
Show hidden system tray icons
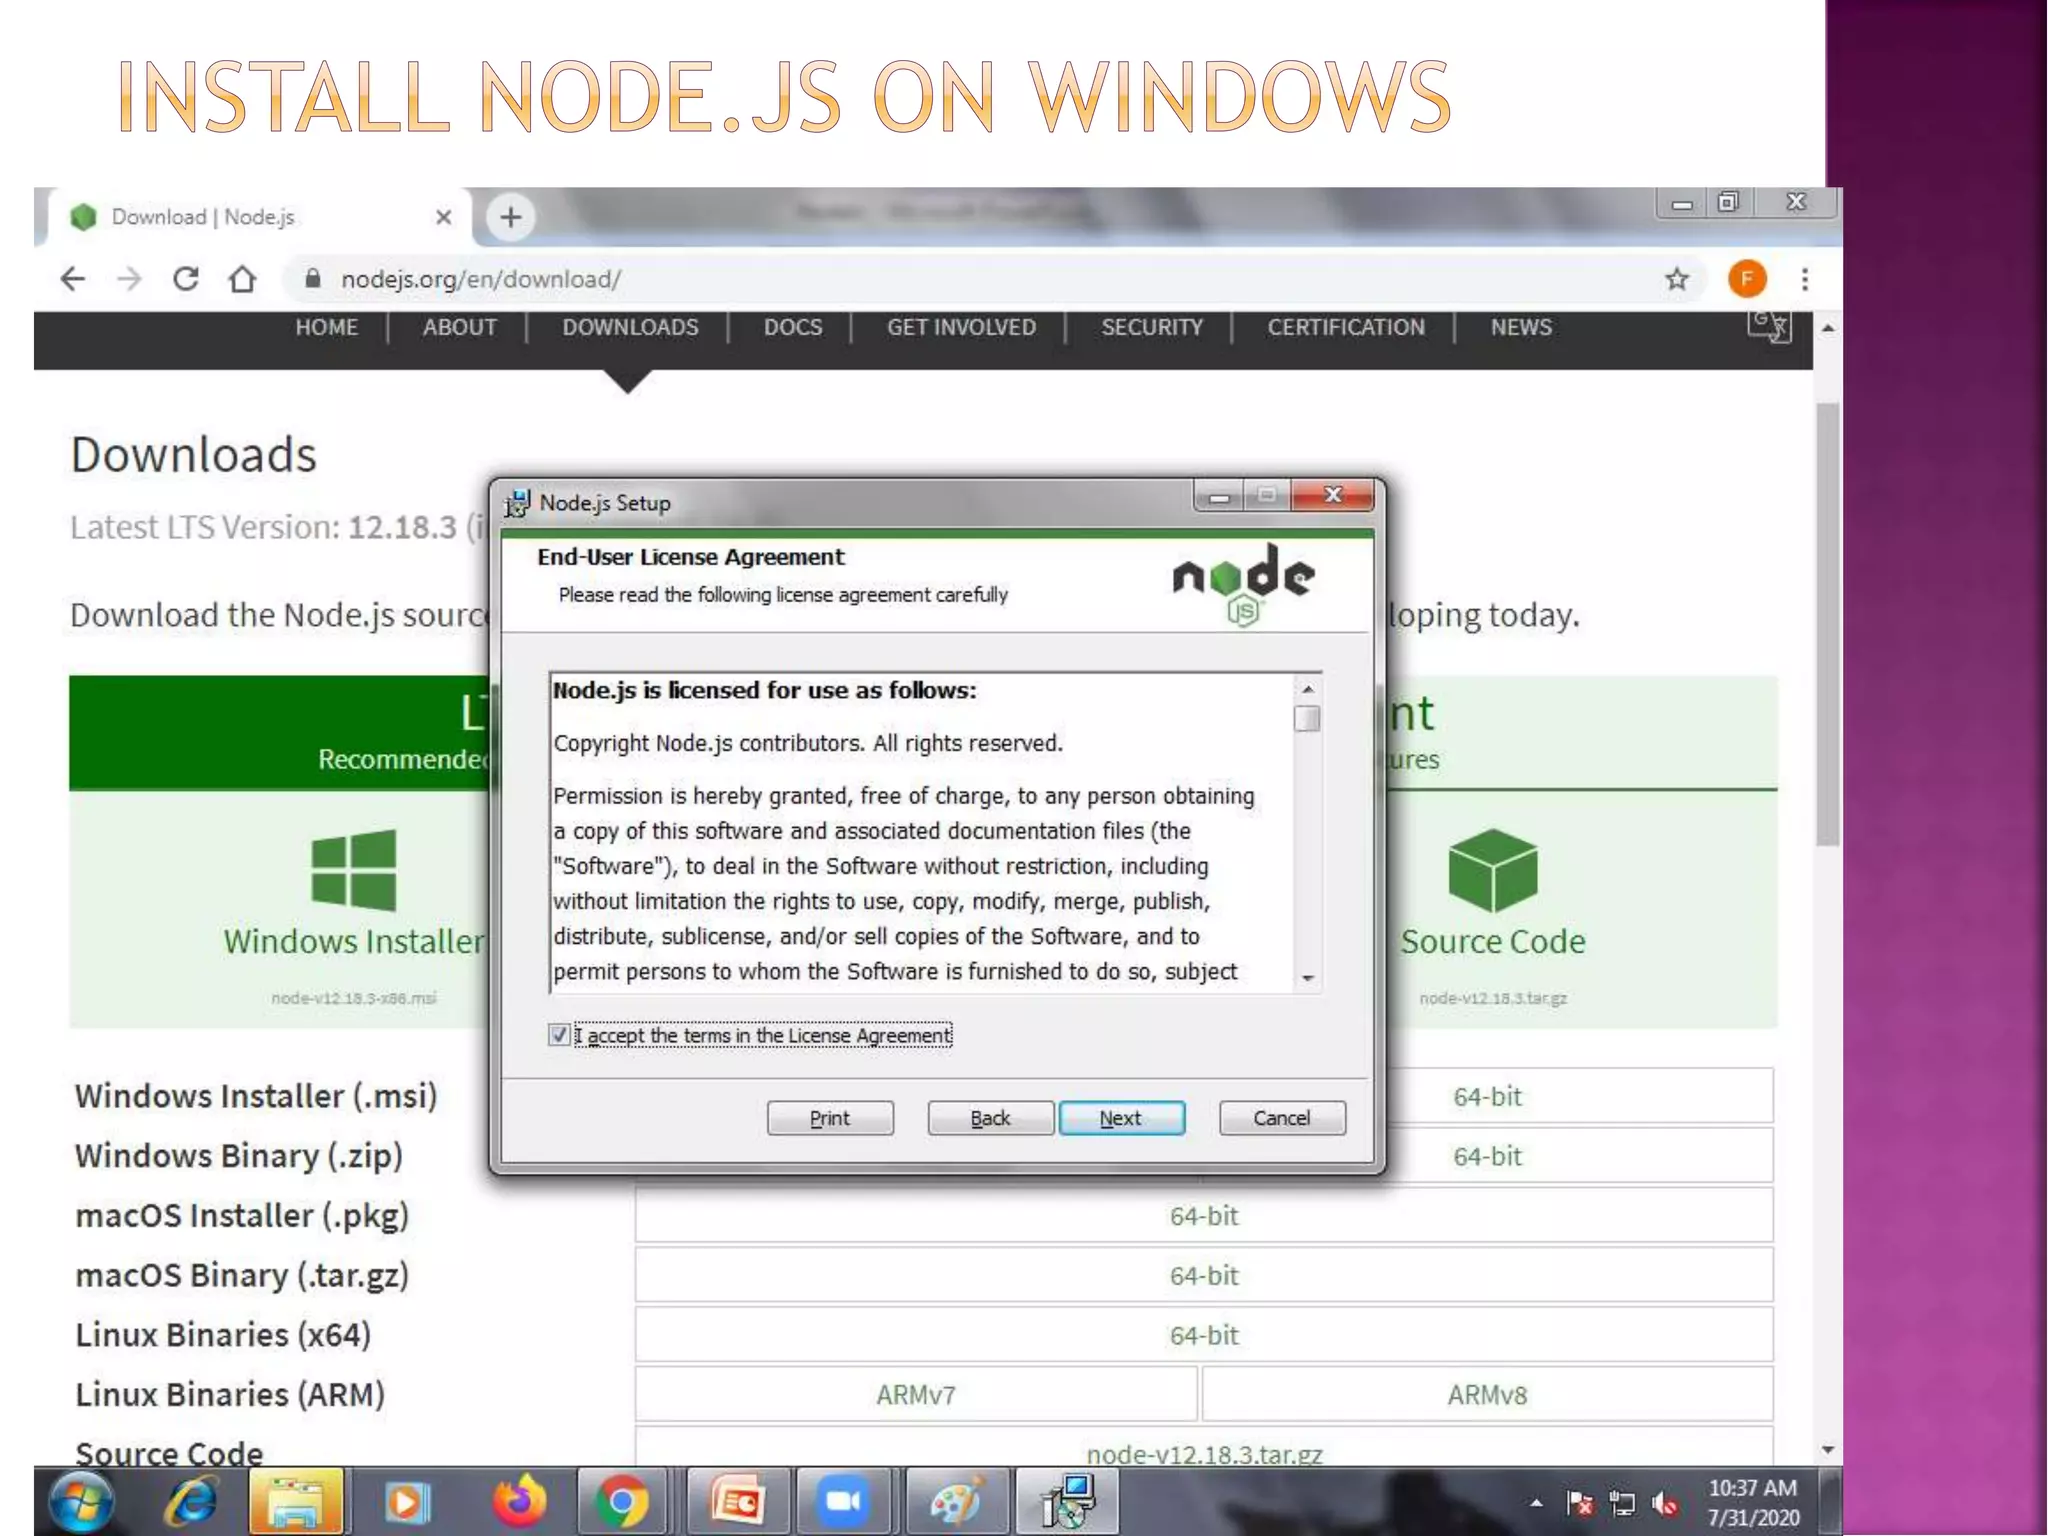(x=1536, y=1502)
